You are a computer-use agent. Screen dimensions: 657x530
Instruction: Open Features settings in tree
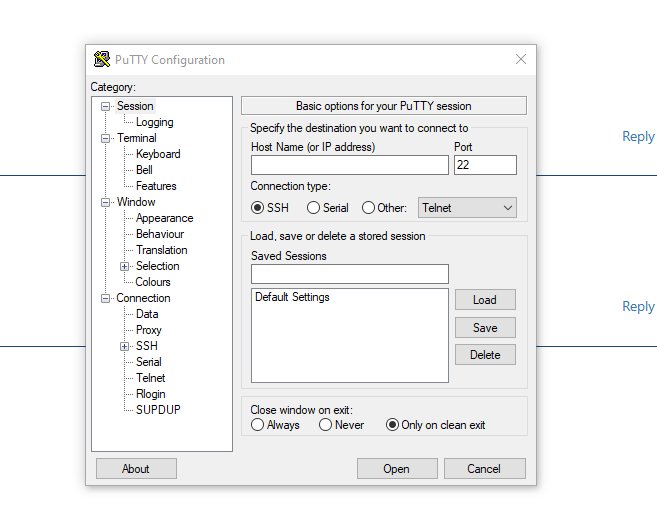tap(156, 186)
